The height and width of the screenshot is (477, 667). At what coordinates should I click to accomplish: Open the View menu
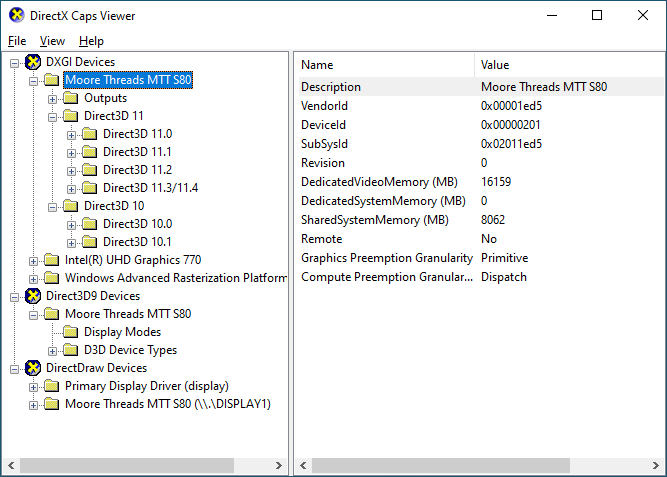[x=52, y=41]
